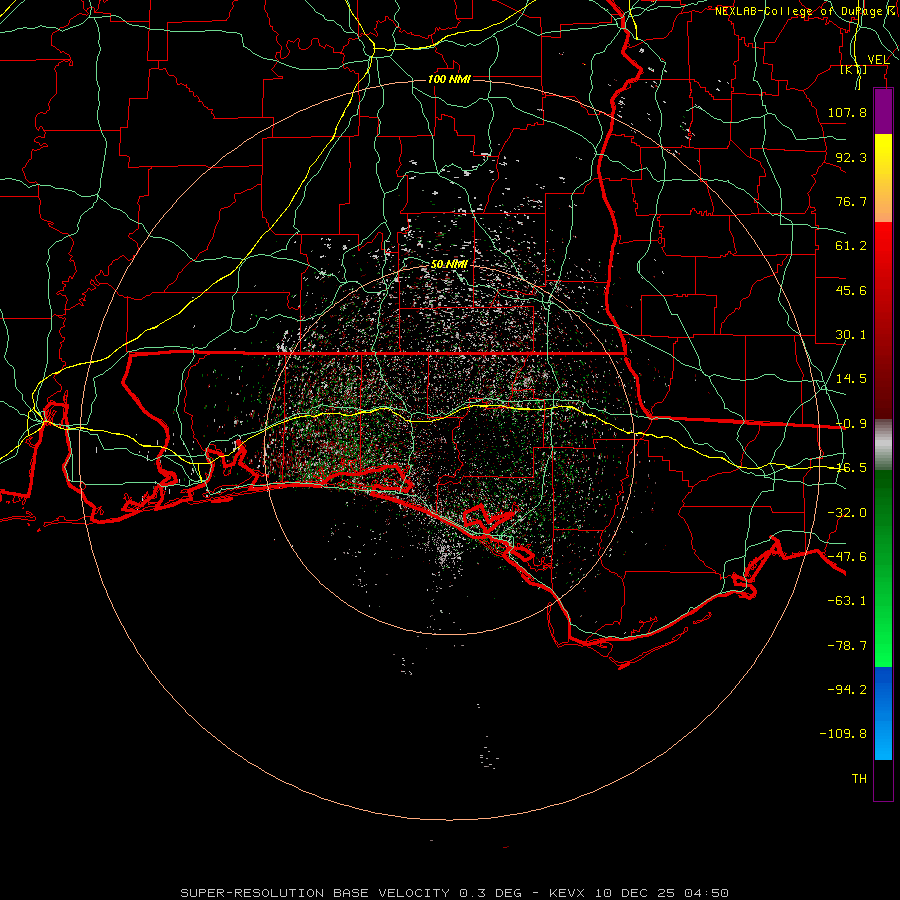Click the "45.6" scale value
This screenshot has height=900, width=900.
(x=851, y=290)
